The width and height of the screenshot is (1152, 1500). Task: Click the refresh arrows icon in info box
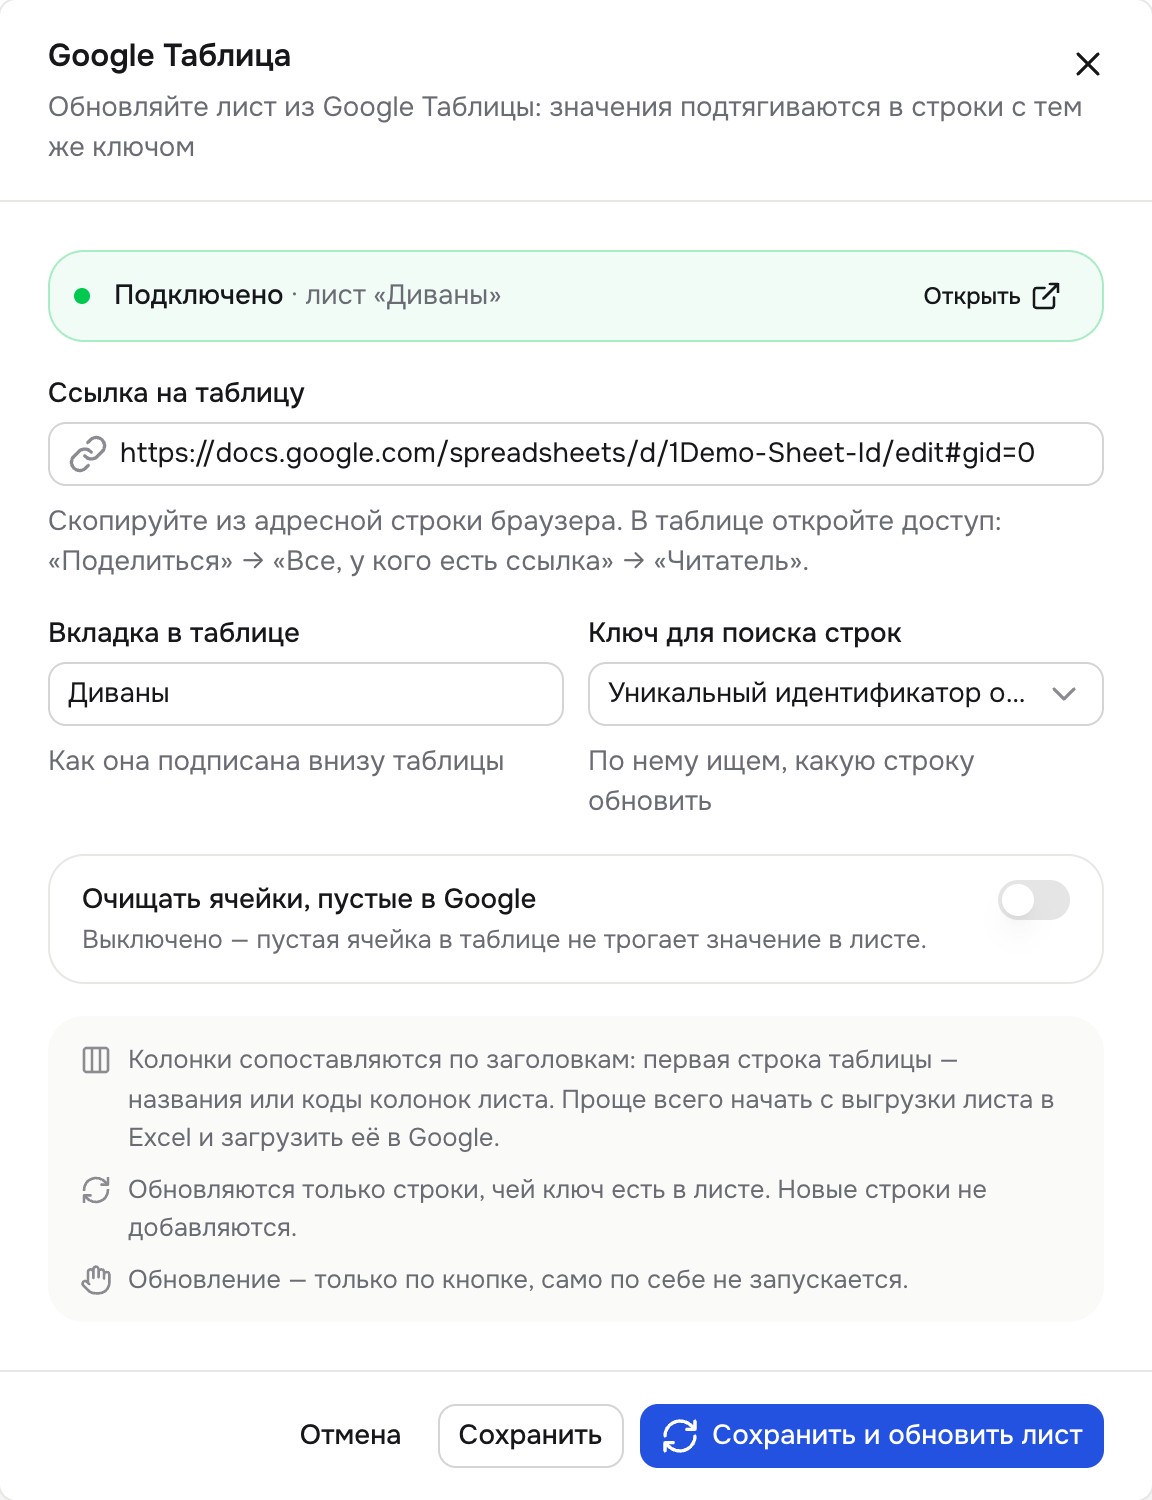coord(96,1190)
